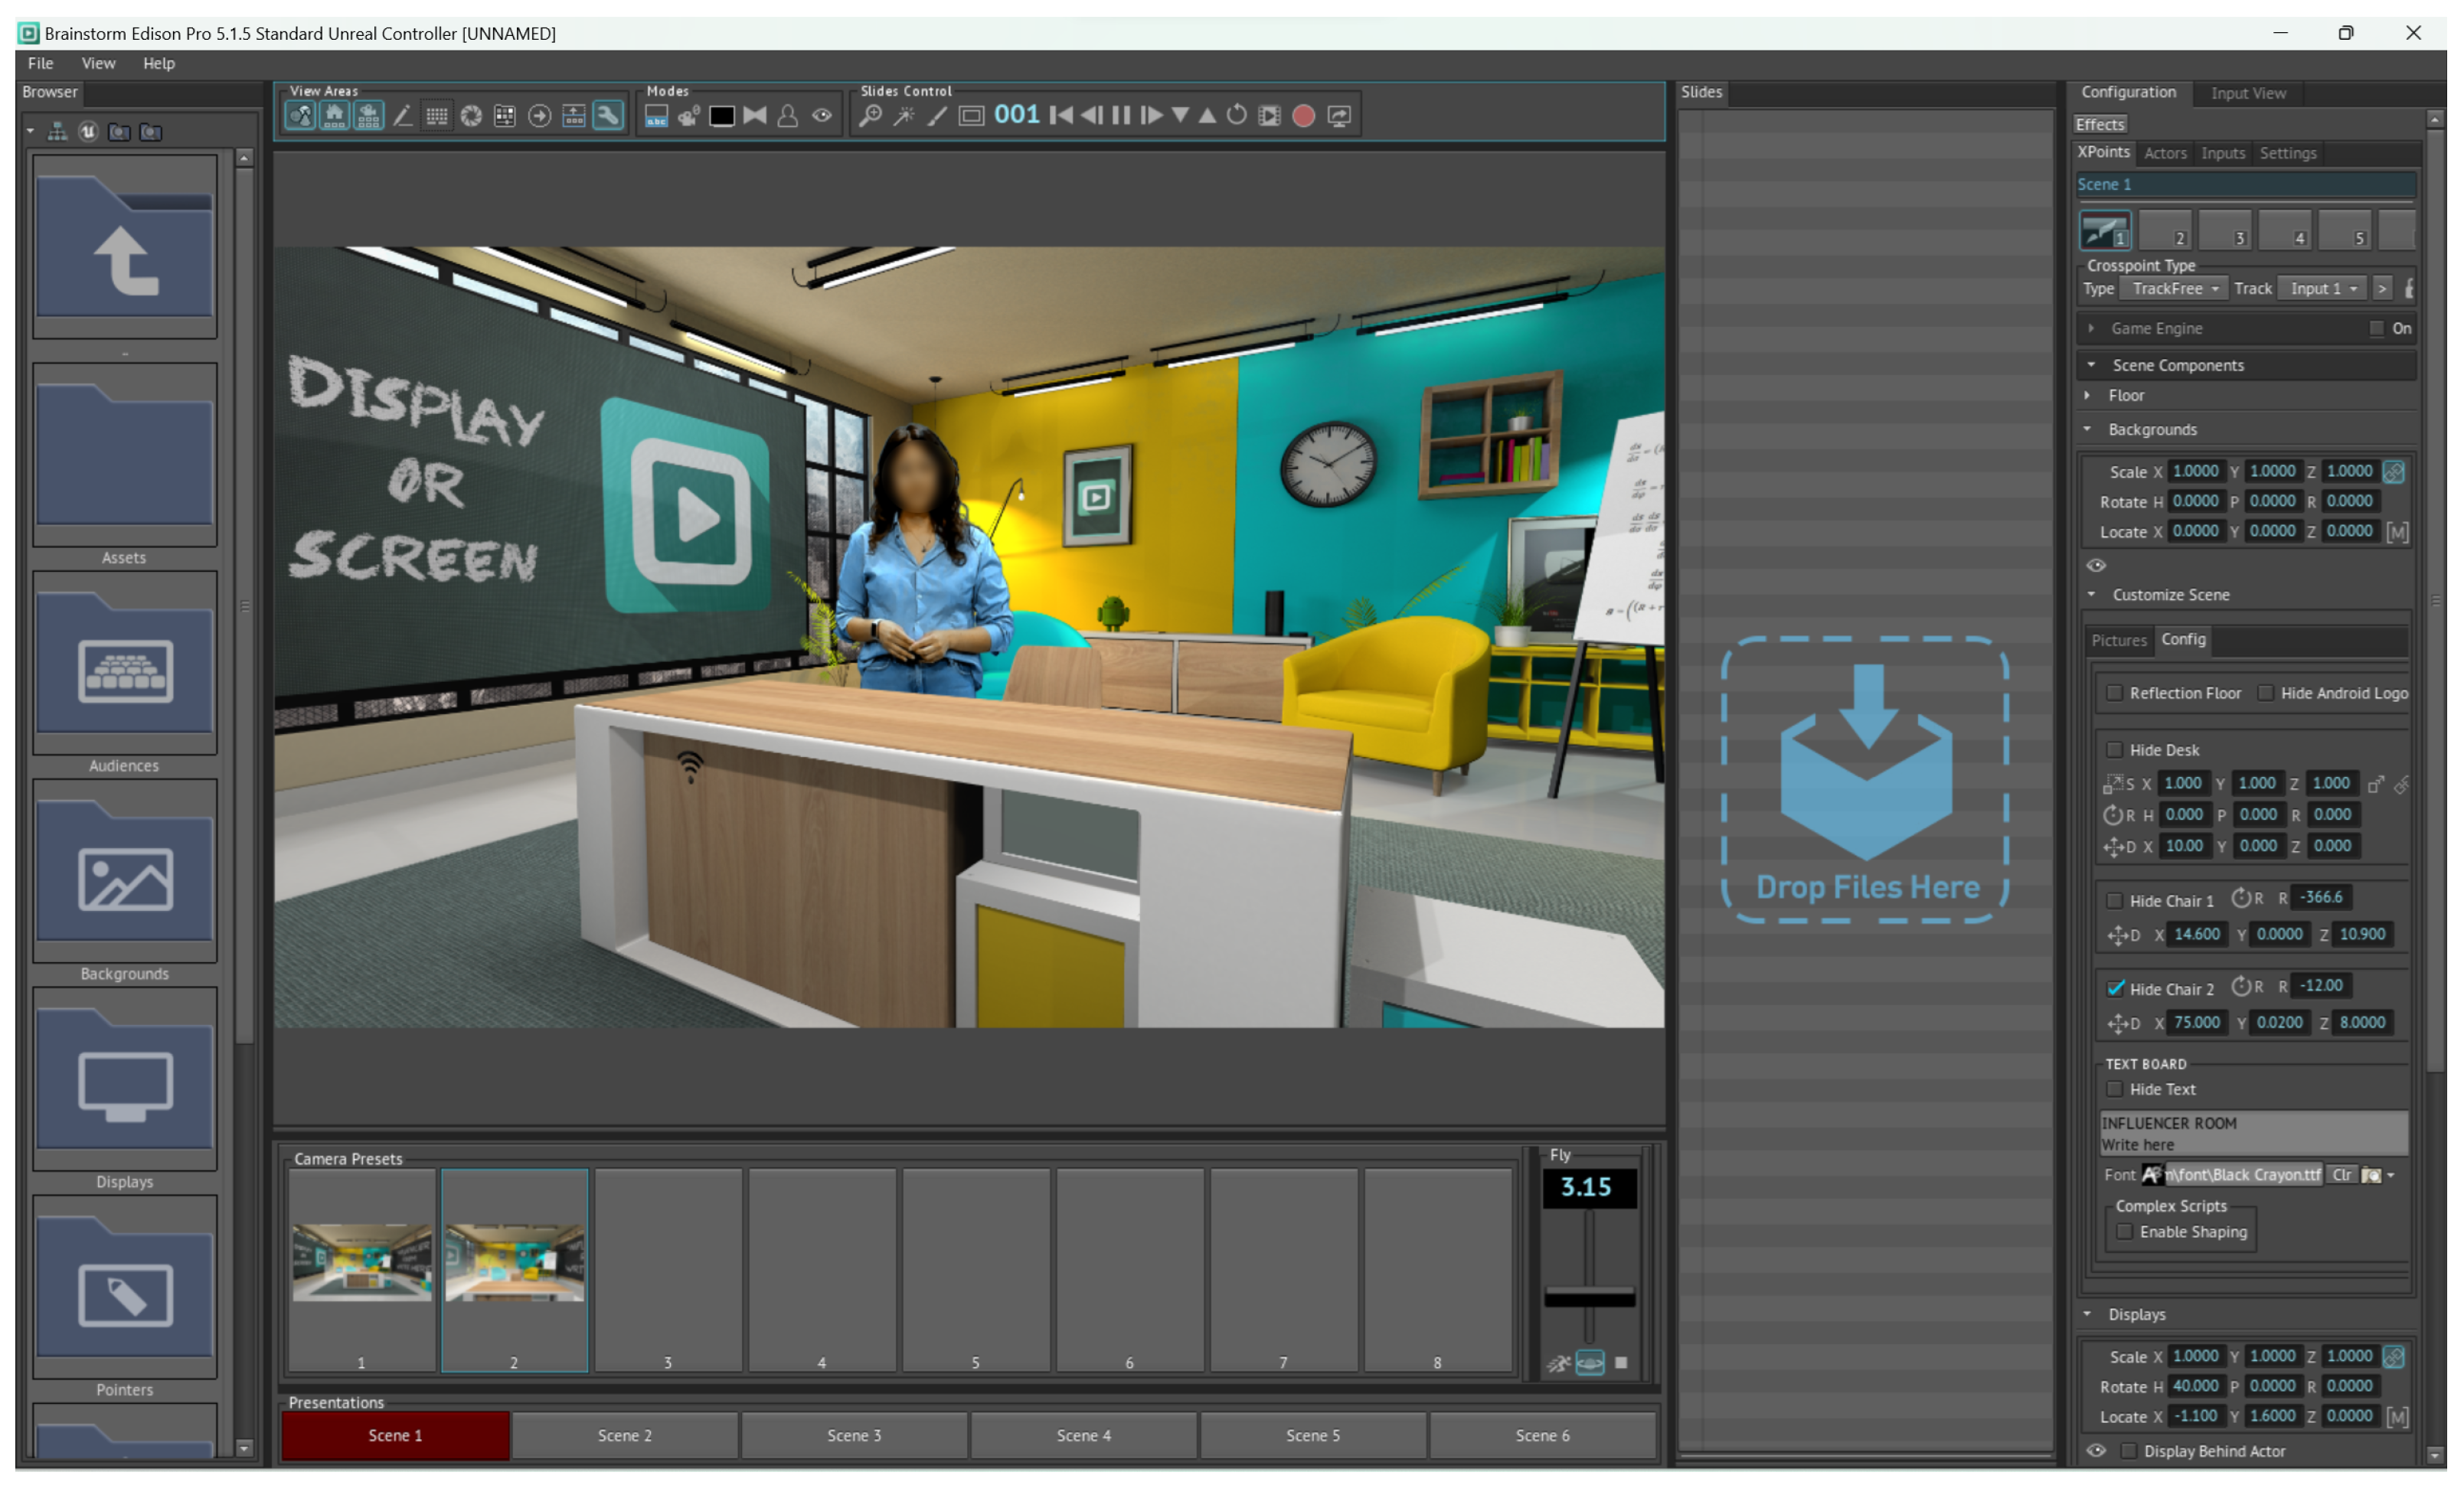Screen dimensions: 2464x1485
Task: Expand the Game Engine section
Action: (2091, 328)
